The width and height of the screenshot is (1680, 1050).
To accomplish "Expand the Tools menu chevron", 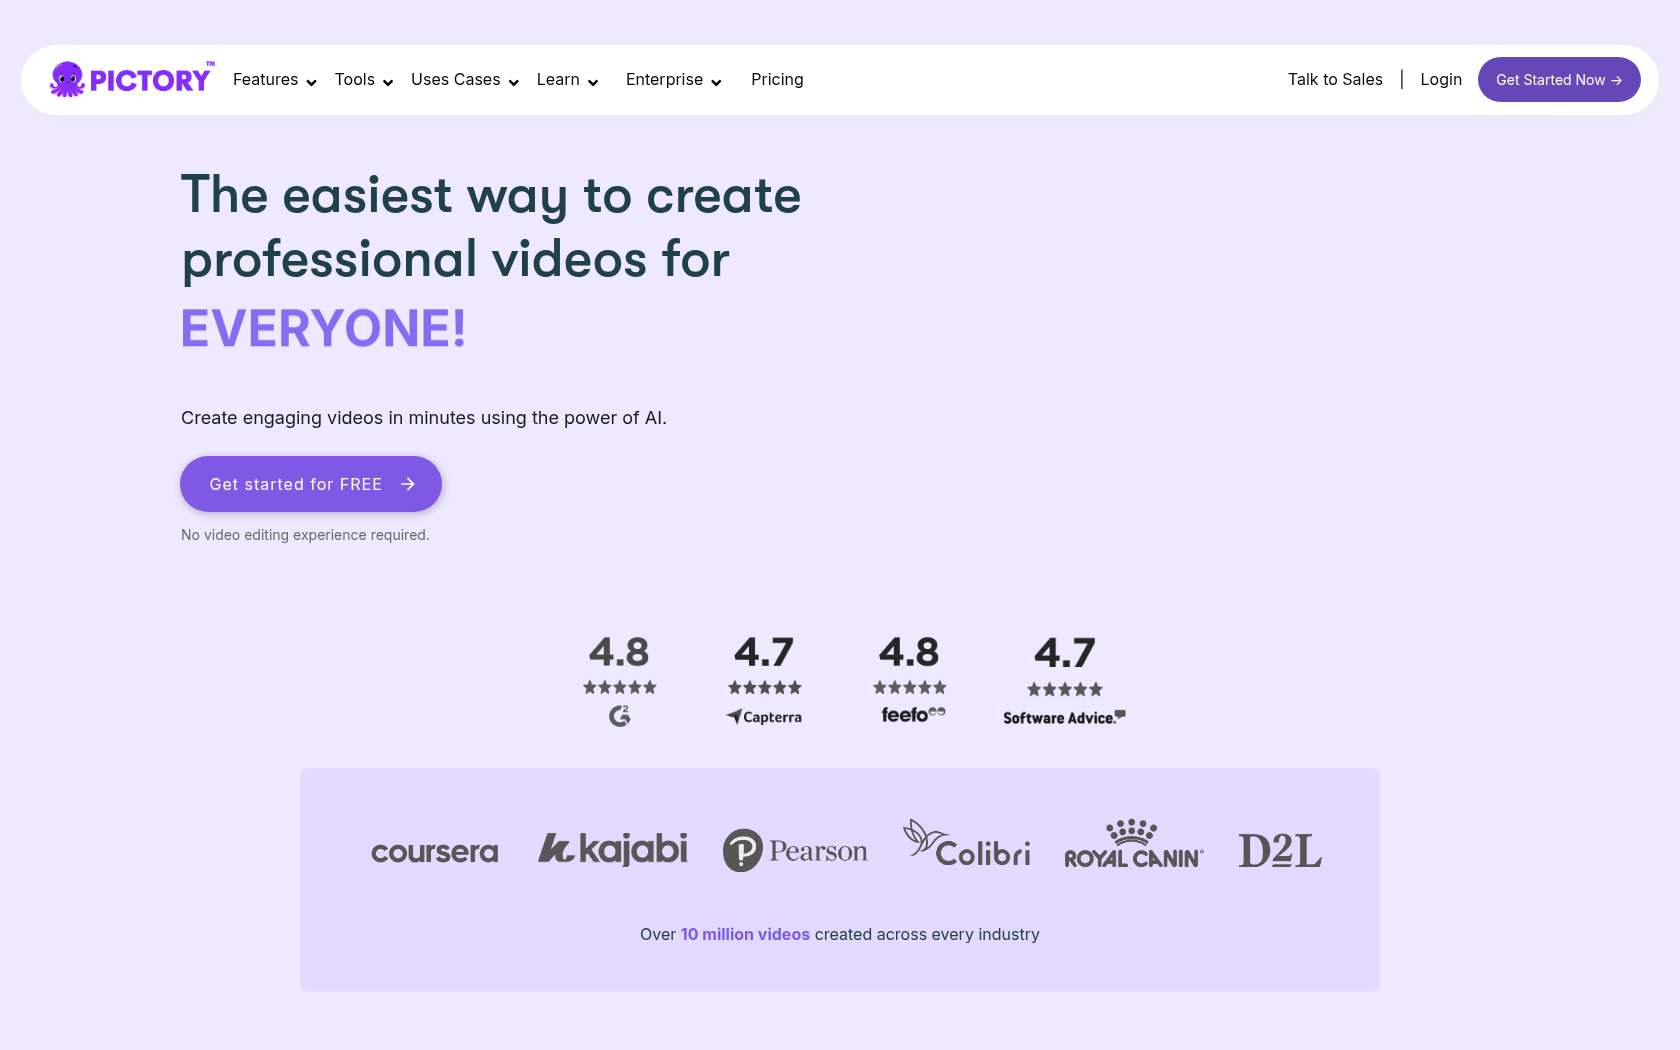I will pos(388,82).
